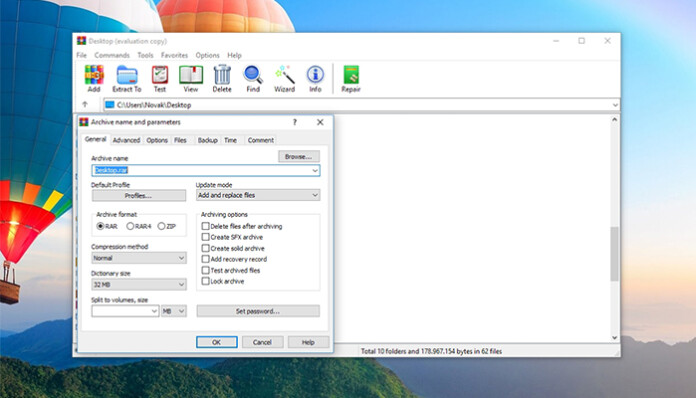This screenshot has width=696, height=398.
Task: Click the Delete trash icon
Action: click(x=222, y=79)
